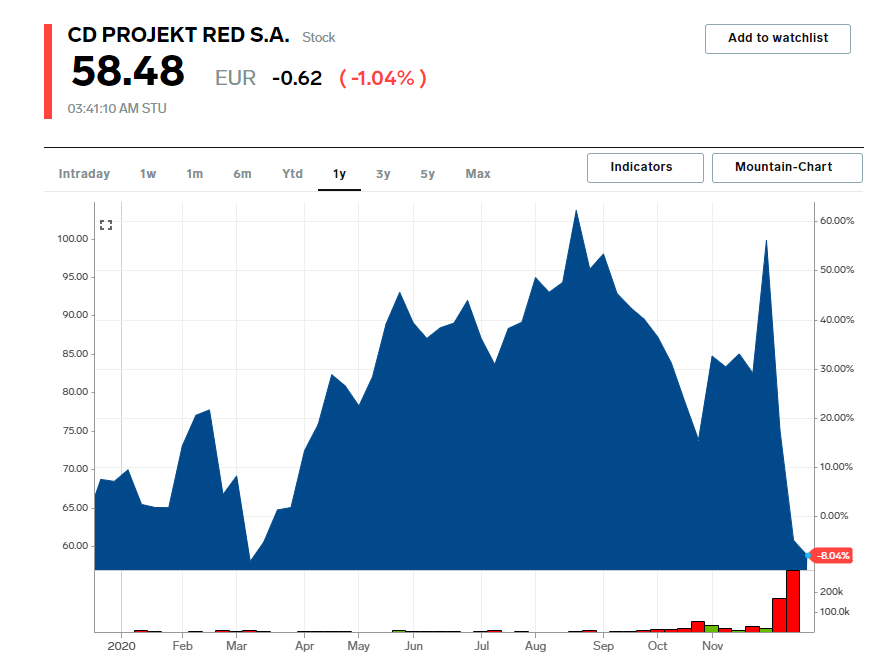Screen dimensions: 871x662
Task: Click the -8.04% current value marker
Action: pos(832,555)
